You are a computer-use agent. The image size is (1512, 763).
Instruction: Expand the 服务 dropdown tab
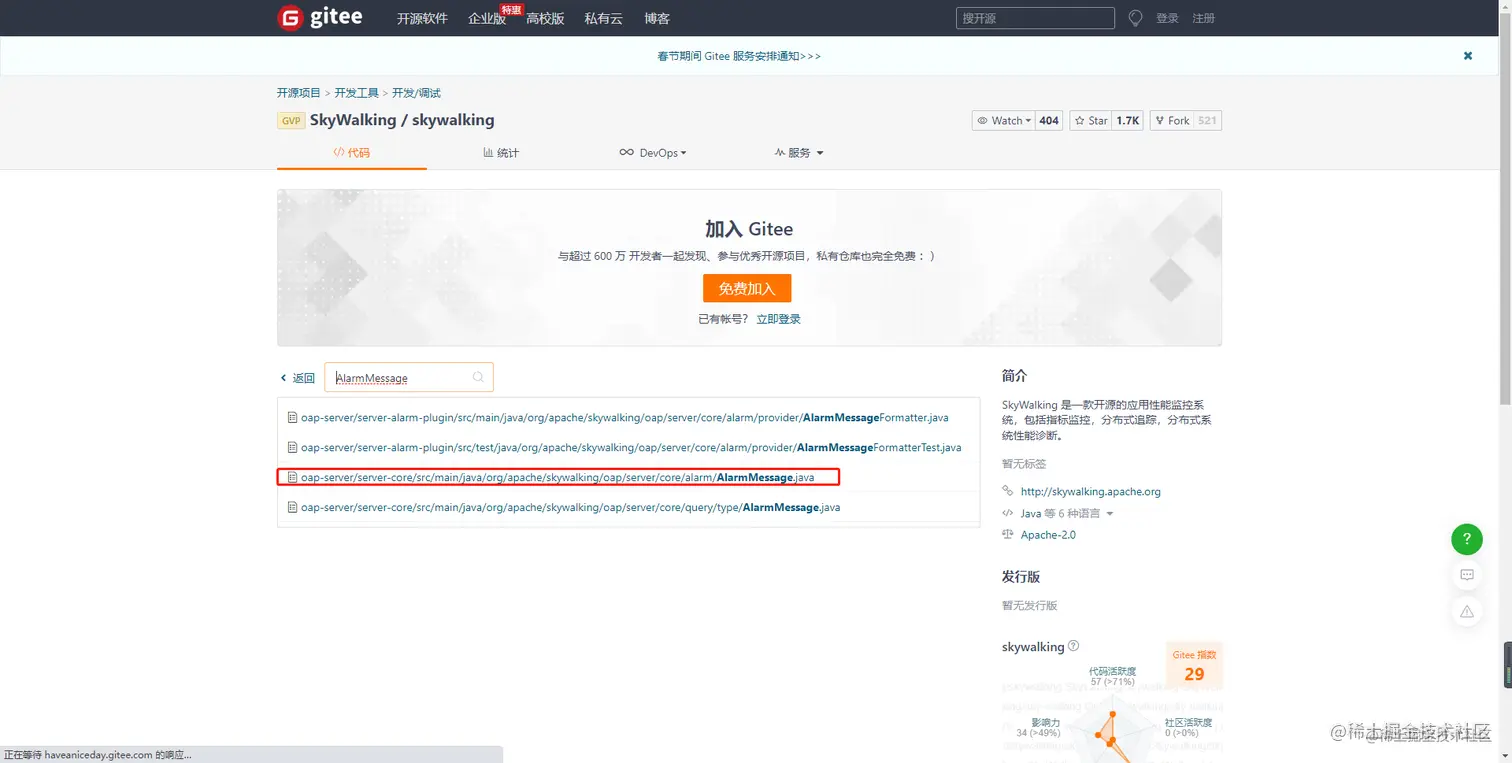point(799,153)
